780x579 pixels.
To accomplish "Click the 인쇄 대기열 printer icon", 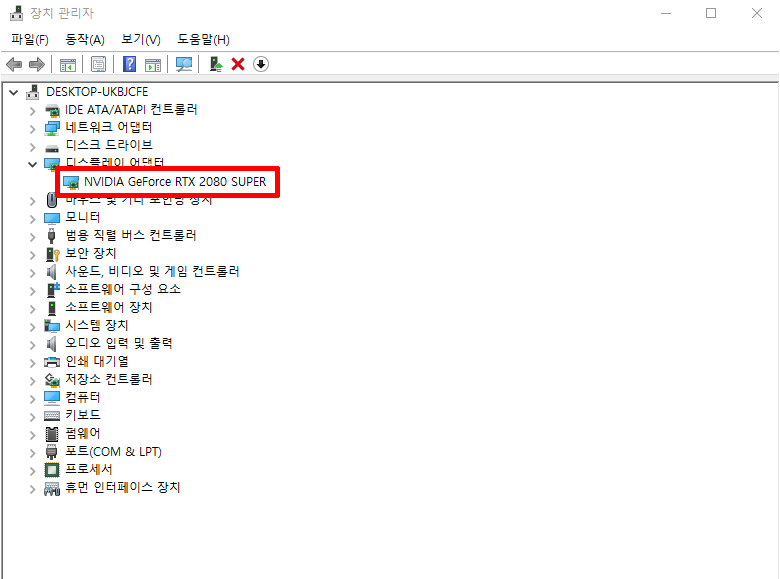I will pyautogui.click(x=52, y=362).
